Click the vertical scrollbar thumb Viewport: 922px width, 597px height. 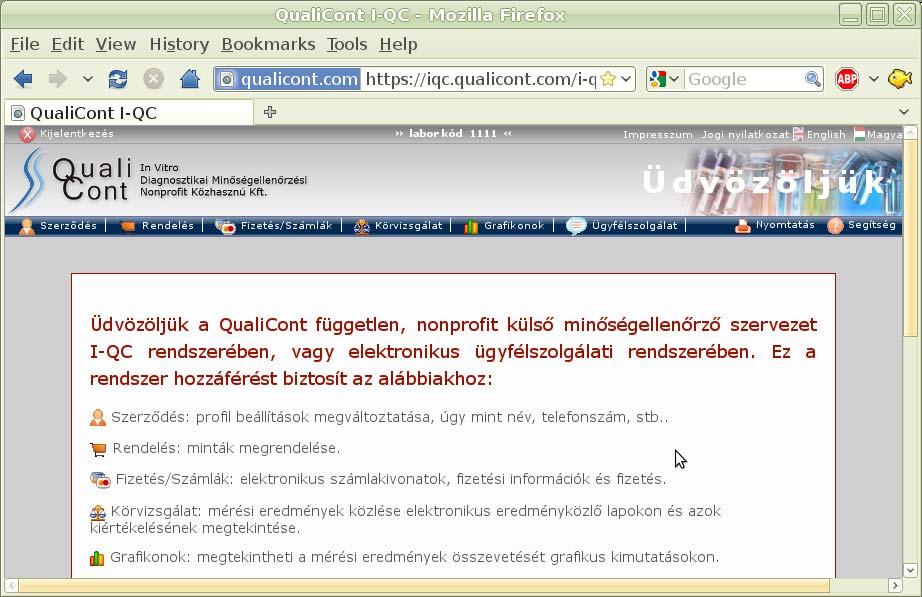coord(910,238)
